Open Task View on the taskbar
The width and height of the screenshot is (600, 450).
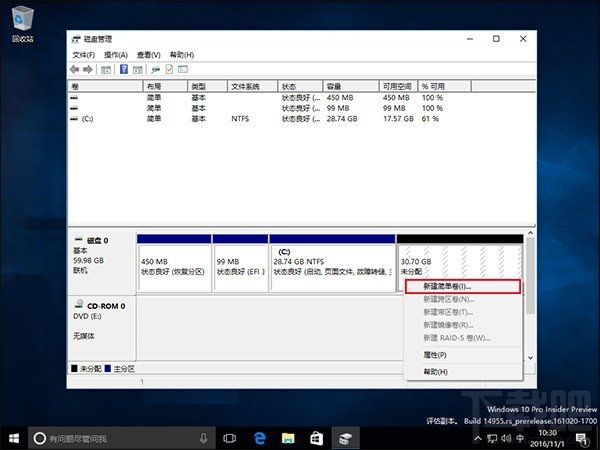coord(230,439)
